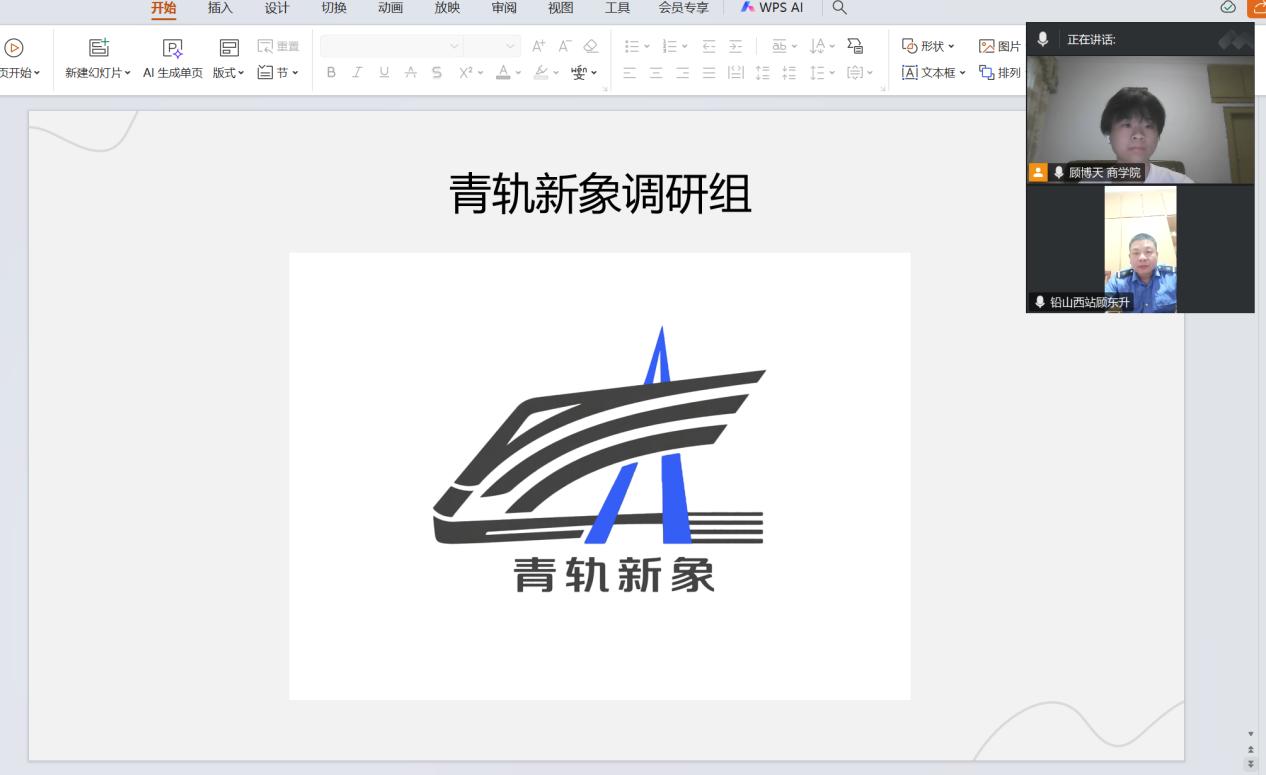
Task: Toggle italic formatting
Action: (357, 72)
